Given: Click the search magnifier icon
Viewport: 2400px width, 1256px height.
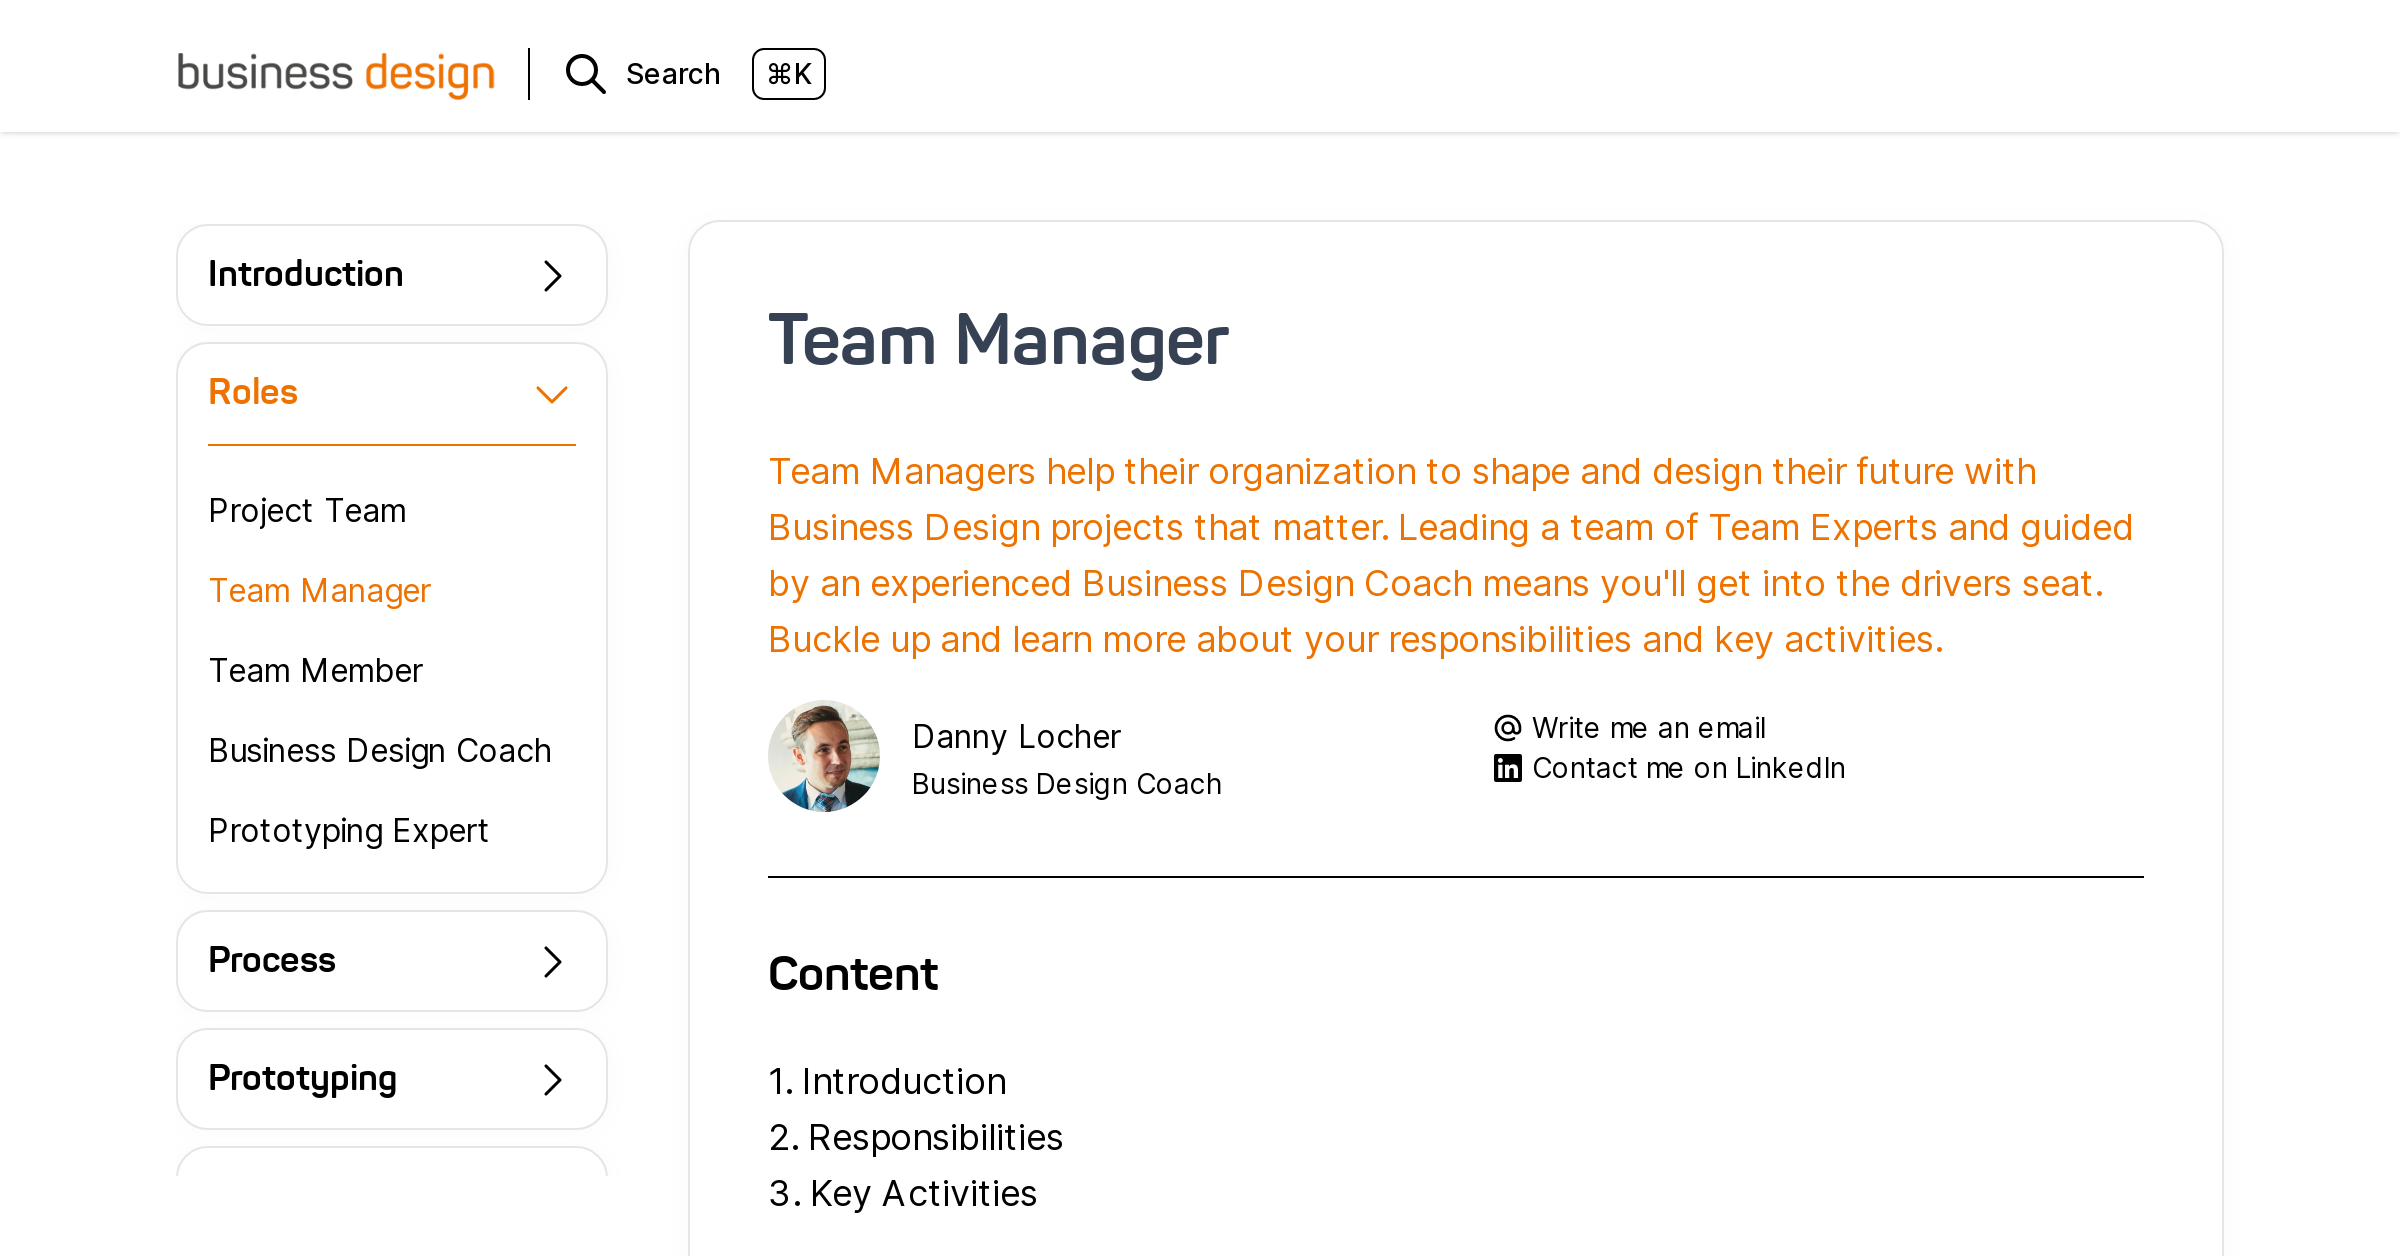Looking at the screenshot, I should tap(585, 74).
